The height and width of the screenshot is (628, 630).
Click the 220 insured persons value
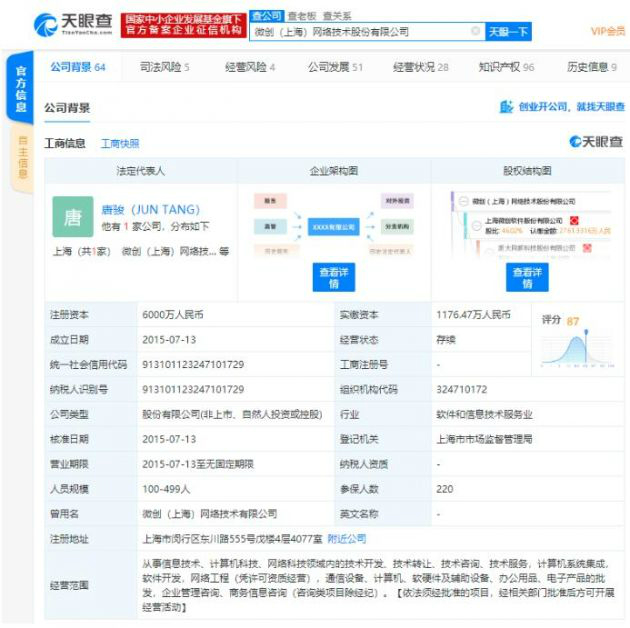(x=445, y=489)
